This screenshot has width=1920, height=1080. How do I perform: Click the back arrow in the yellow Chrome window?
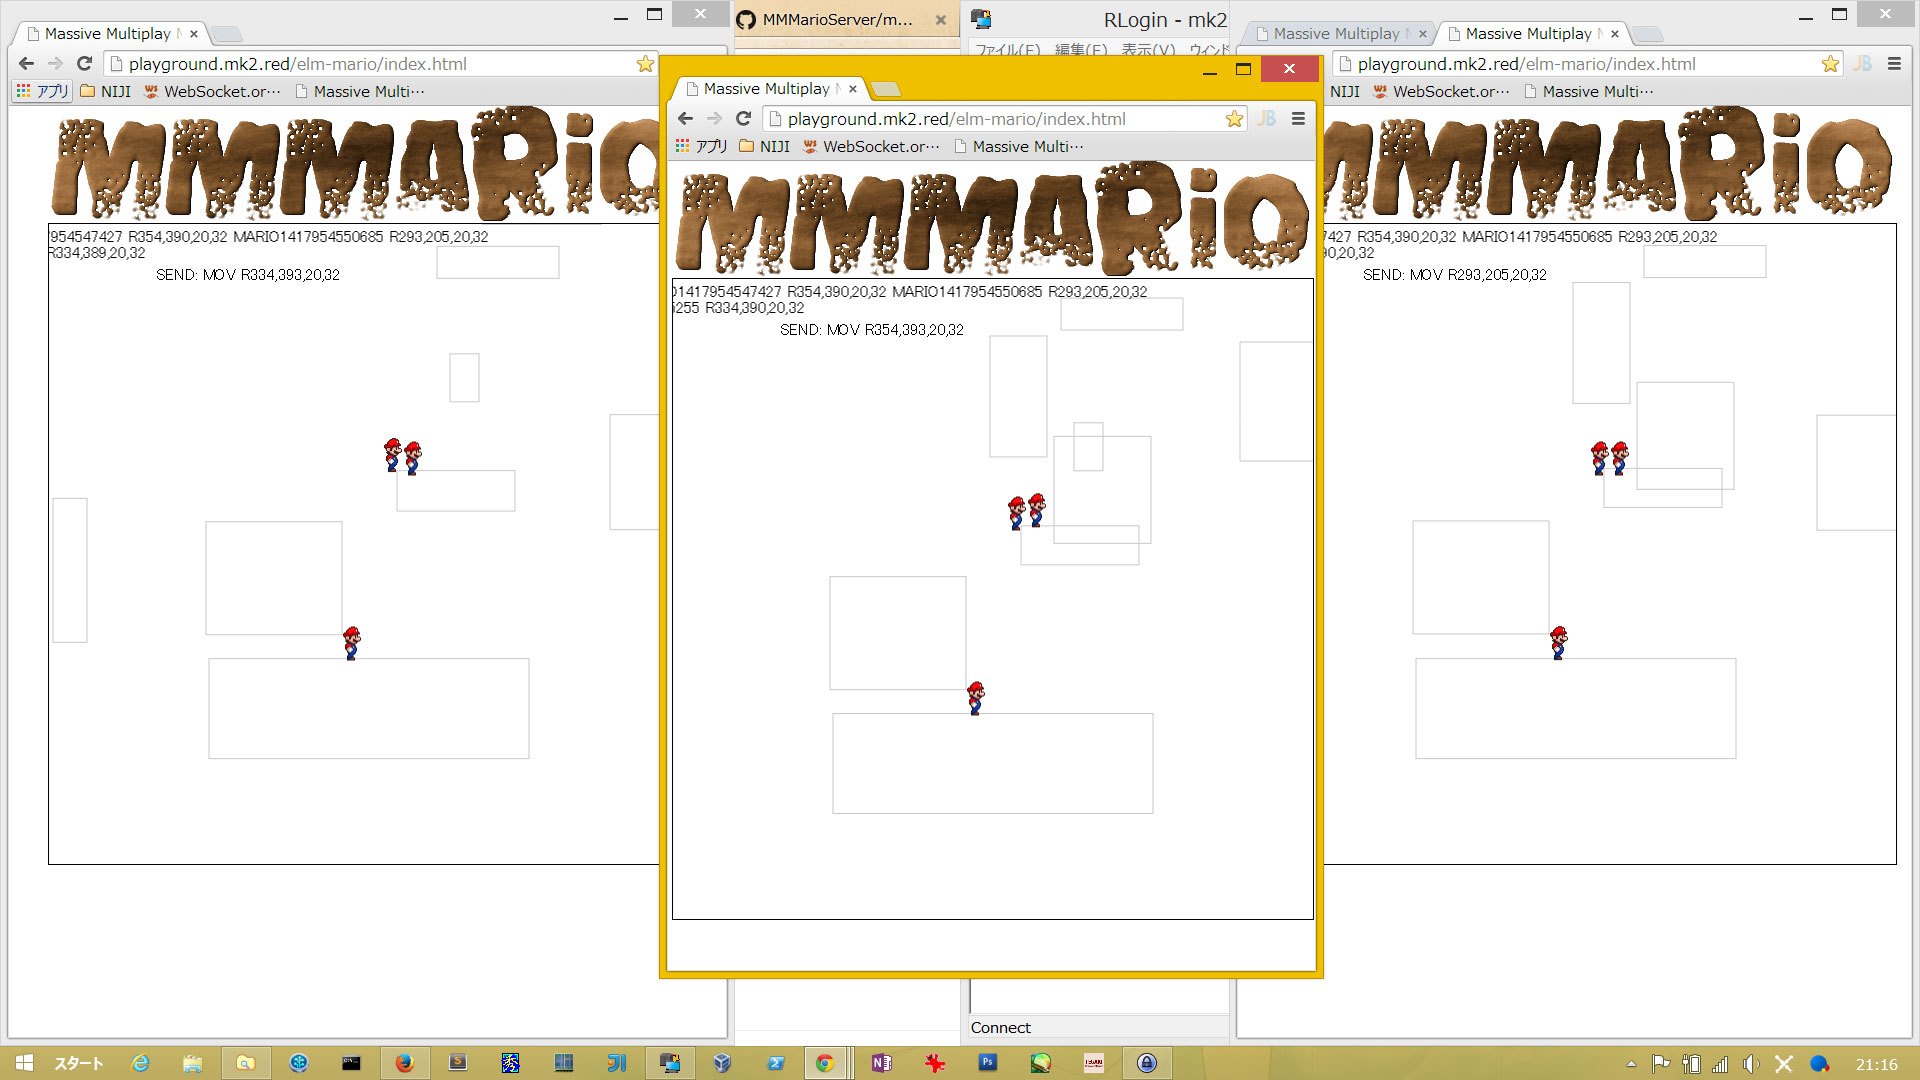click(x=685, y=119)
